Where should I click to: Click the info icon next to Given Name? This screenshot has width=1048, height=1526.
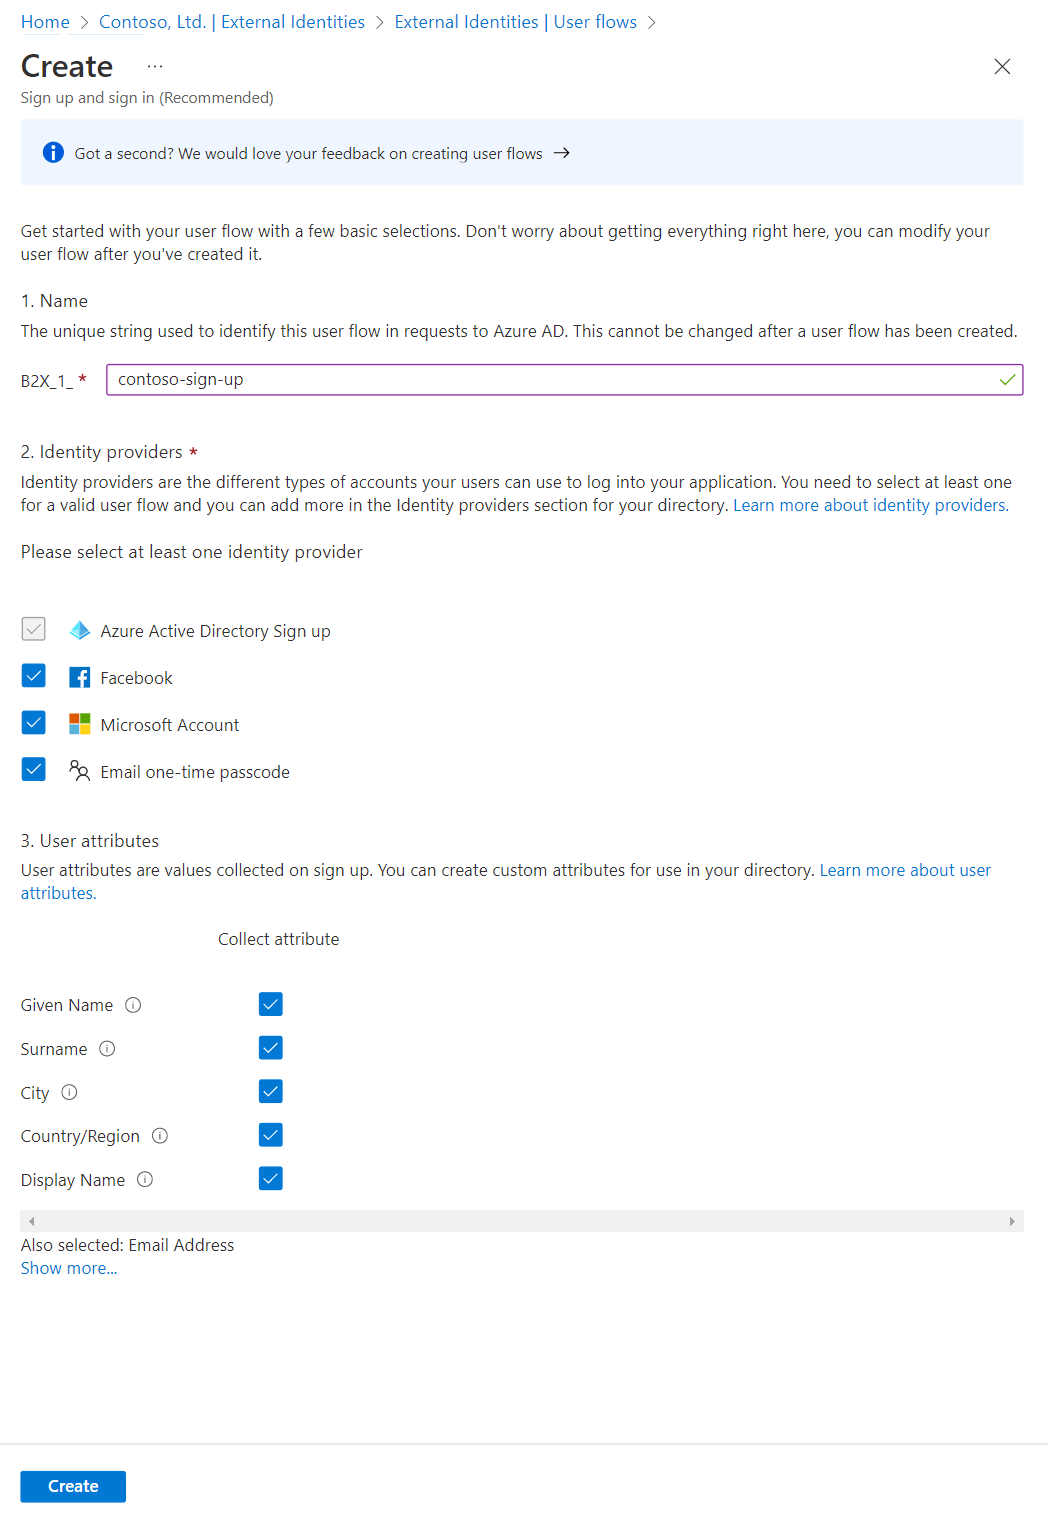tap(133, 1005)
